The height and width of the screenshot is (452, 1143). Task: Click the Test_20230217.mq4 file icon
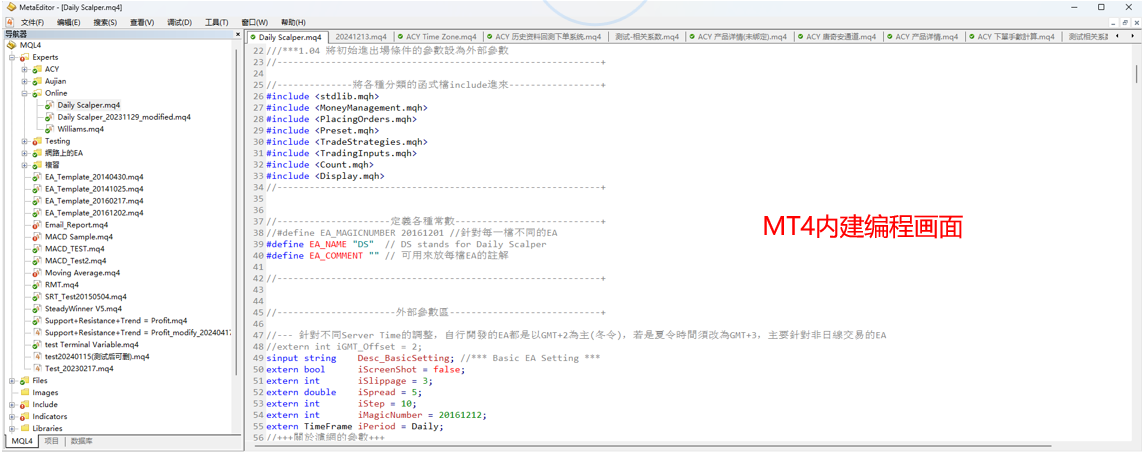click(x=37, y=369)
